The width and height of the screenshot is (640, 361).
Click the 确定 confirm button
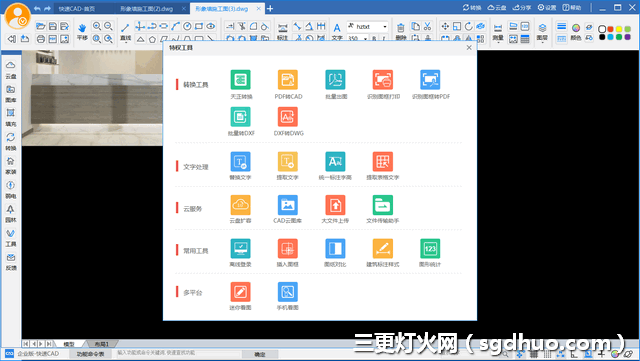260,354
